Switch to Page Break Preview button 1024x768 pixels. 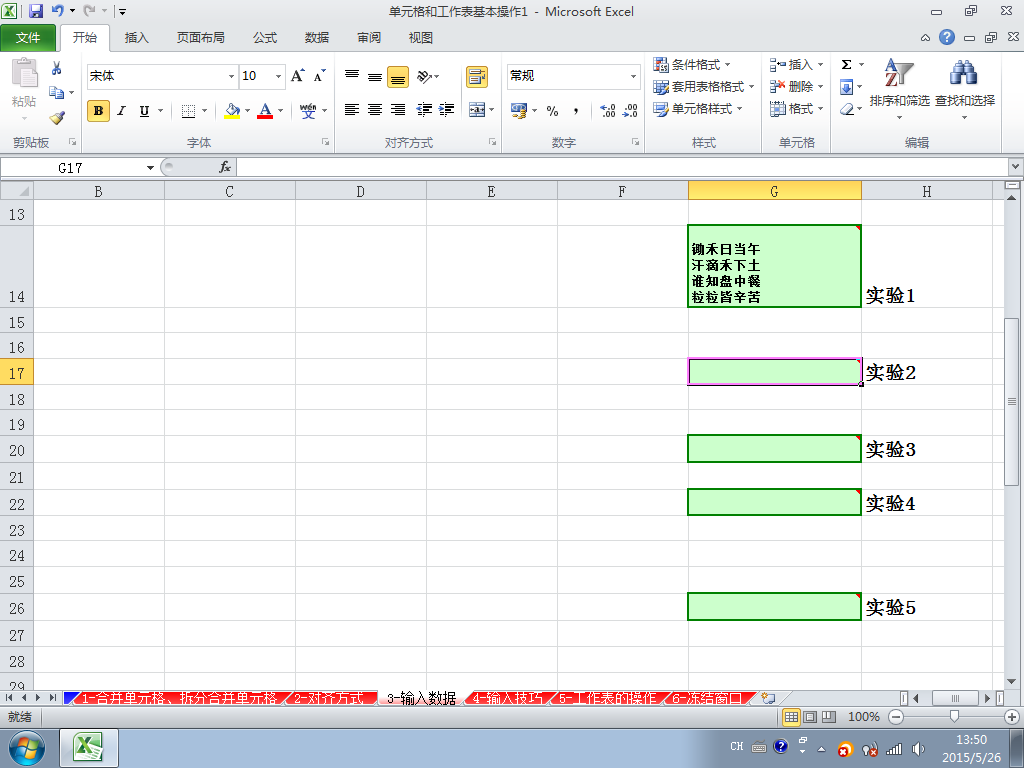(829, 717)
